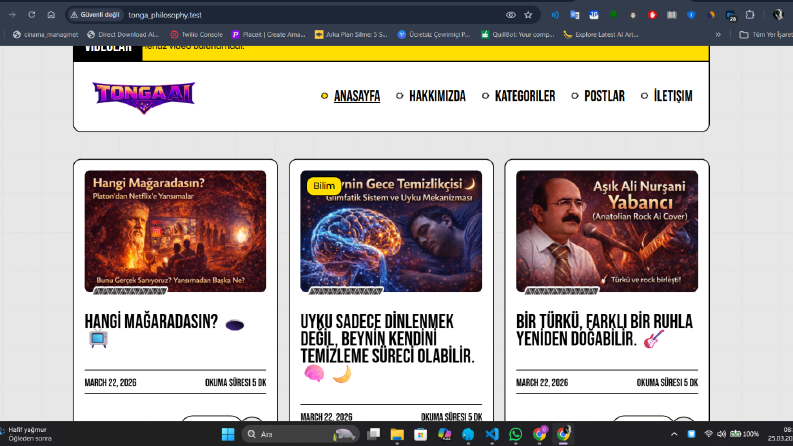Open the cinama_managmet bookmark
This screenshot has width=793, height=446.
click(x=46, y=34)
